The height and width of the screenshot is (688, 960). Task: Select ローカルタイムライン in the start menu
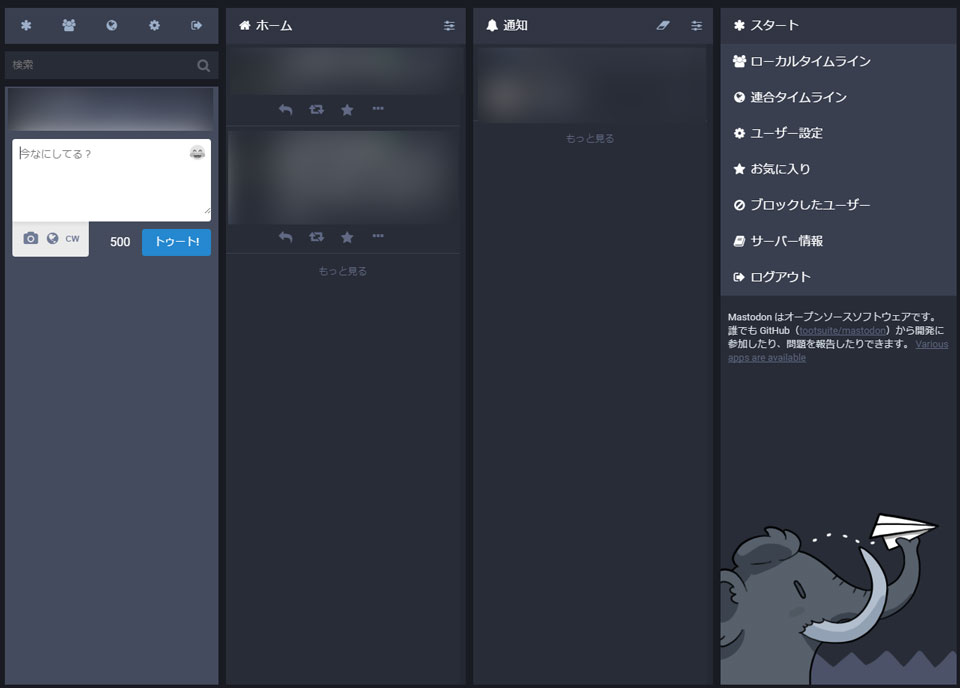(810, 62)
